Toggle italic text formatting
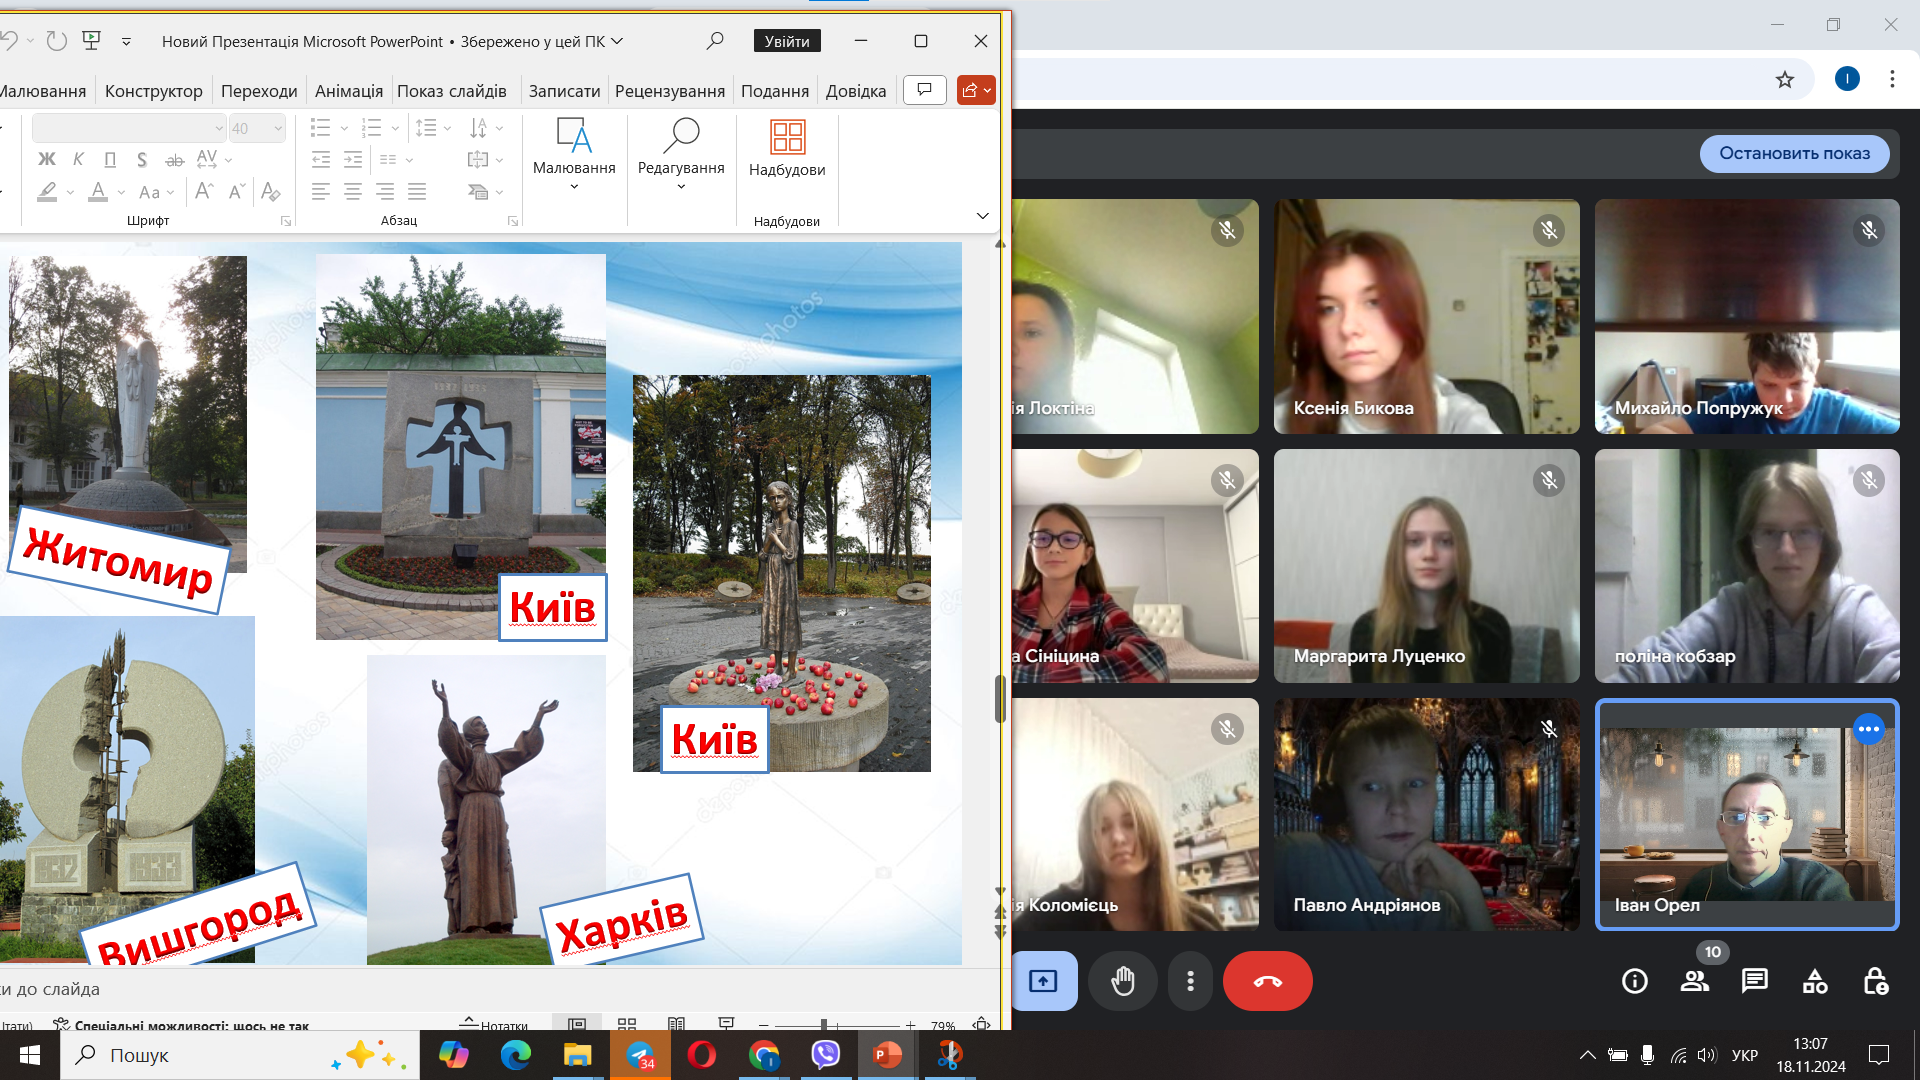The width and height of the screenshot is (1920, 1080). [78, 159]
